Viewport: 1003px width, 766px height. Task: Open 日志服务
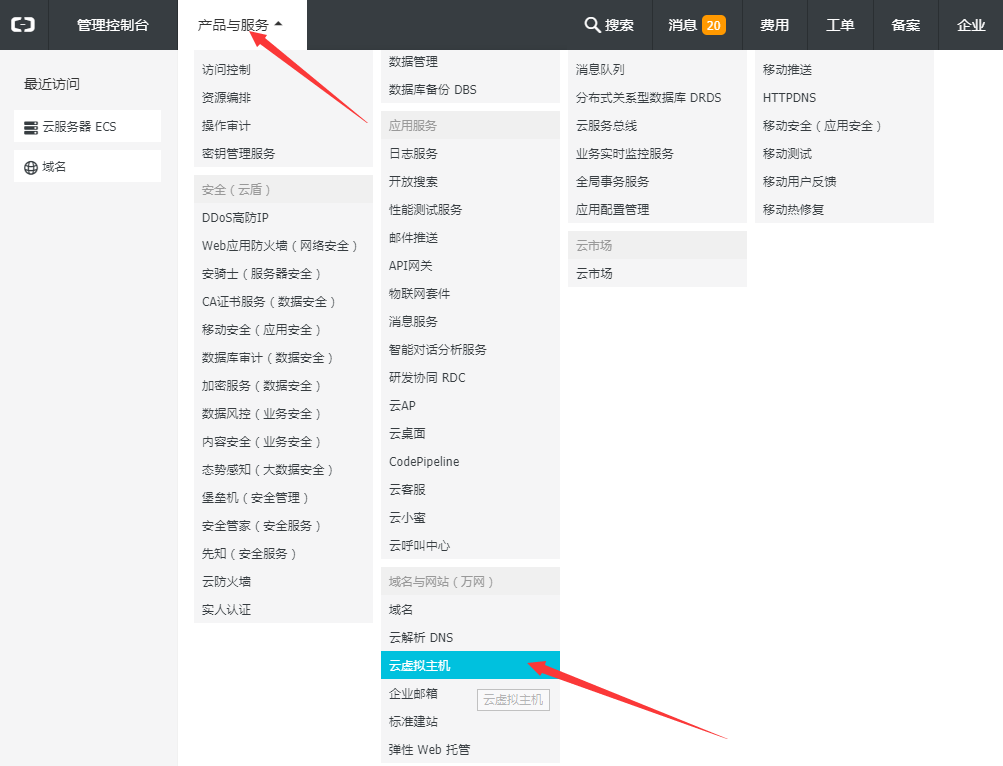click(413, 154)
